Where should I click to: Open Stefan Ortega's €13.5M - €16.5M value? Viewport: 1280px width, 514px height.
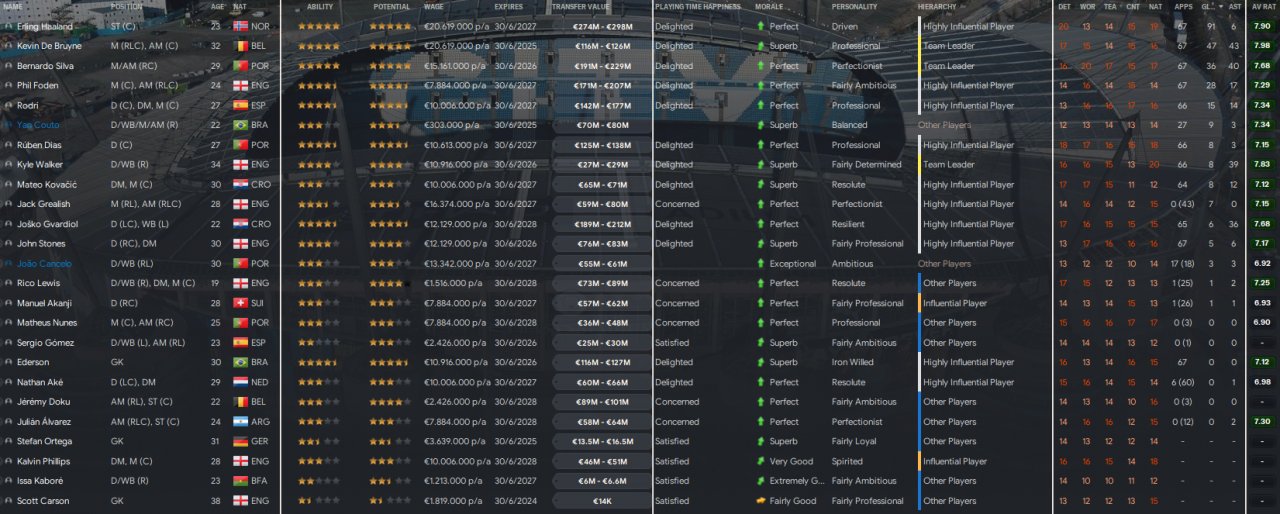(602, 441)
